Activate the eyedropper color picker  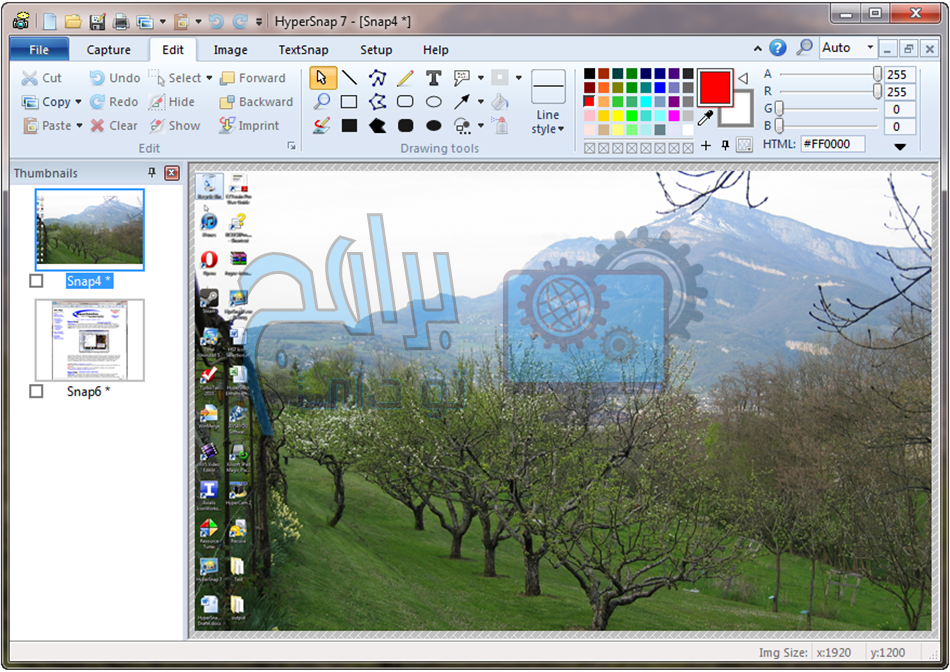coord(705,118)
